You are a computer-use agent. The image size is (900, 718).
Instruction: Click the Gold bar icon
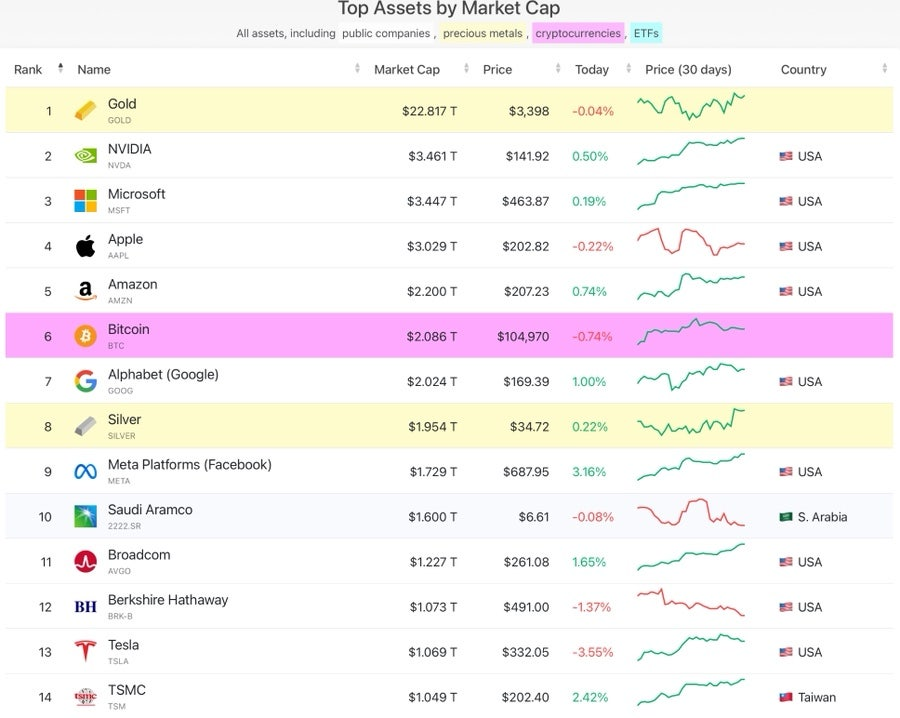pos(86,111)
